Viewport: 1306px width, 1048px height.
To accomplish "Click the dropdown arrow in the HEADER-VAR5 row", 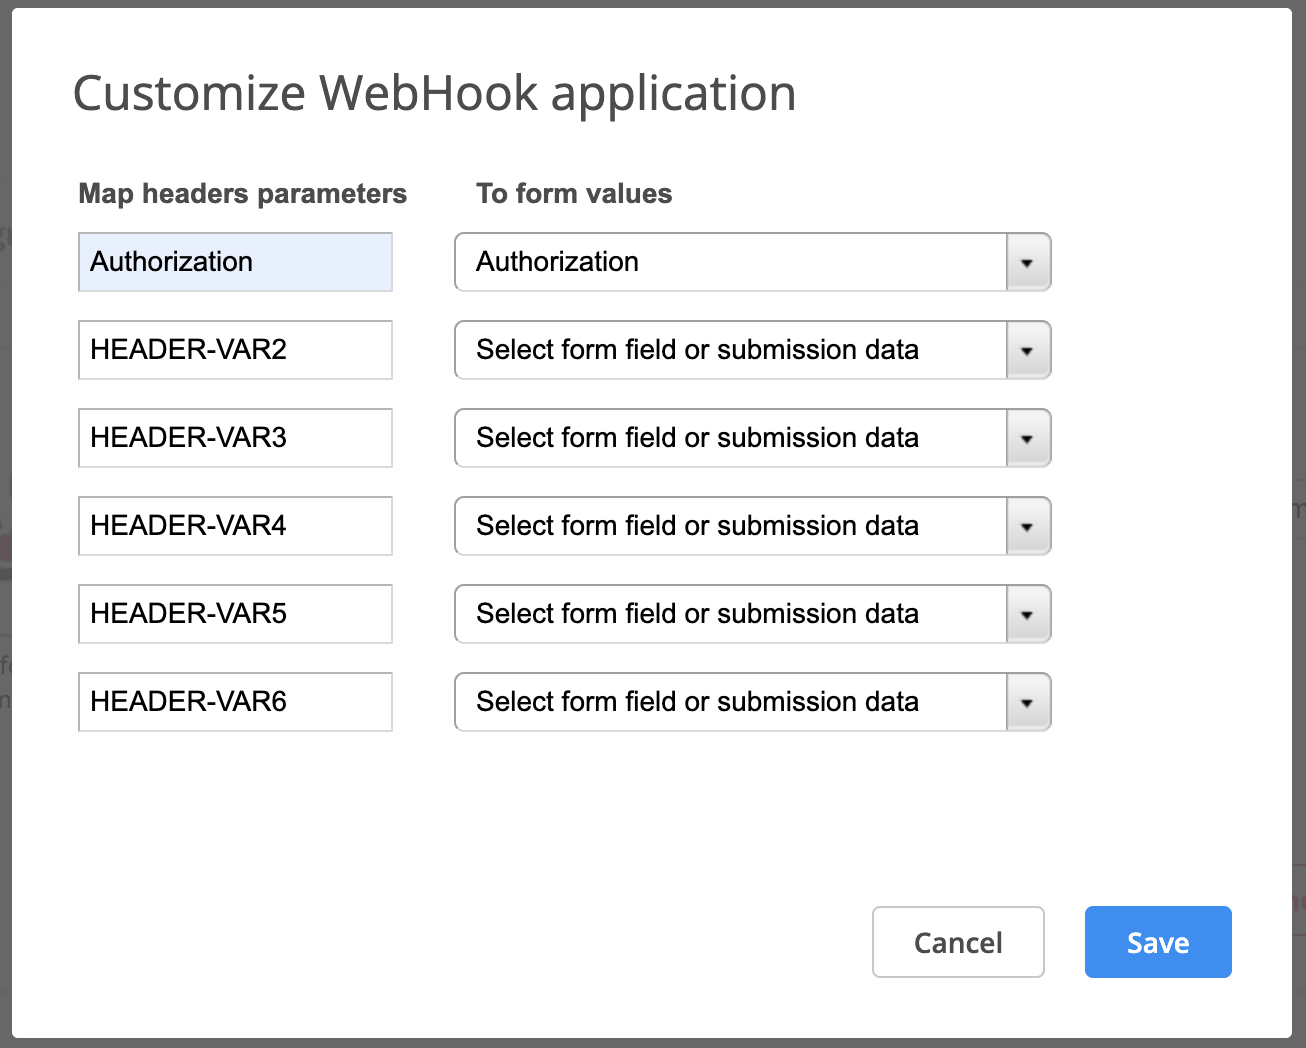I will [x=1027, y=615].
